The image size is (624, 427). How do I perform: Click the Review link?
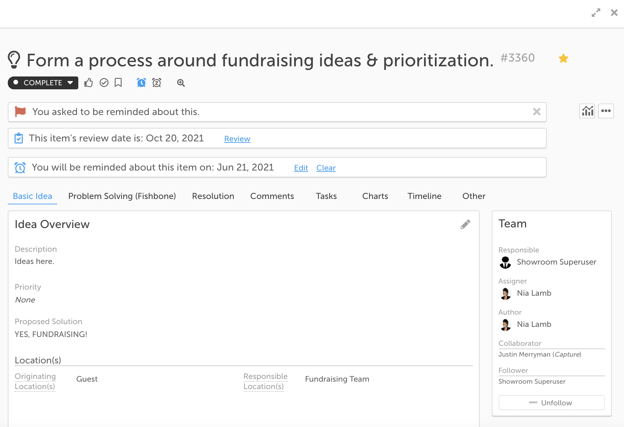(237, 139)
